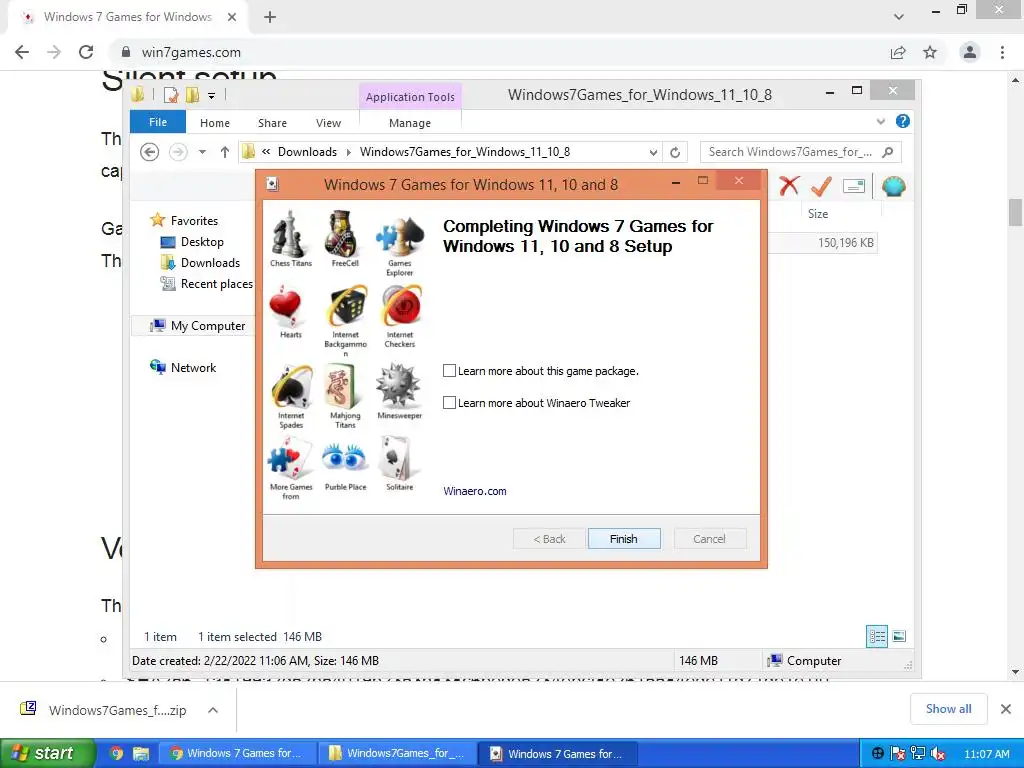Open the Windows start button
1024x768 pixels.
pyautogui.click(x=47, y=753)
